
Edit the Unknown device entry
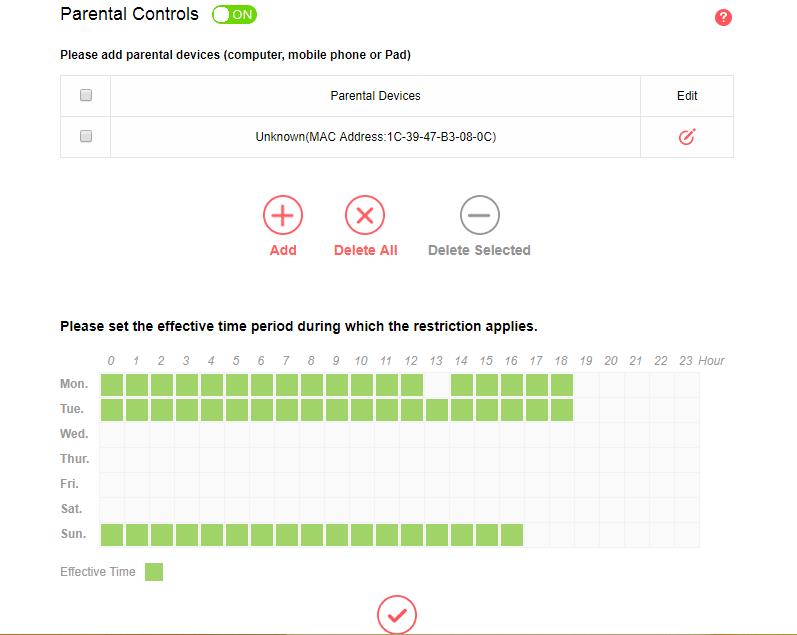pos(686,137)
